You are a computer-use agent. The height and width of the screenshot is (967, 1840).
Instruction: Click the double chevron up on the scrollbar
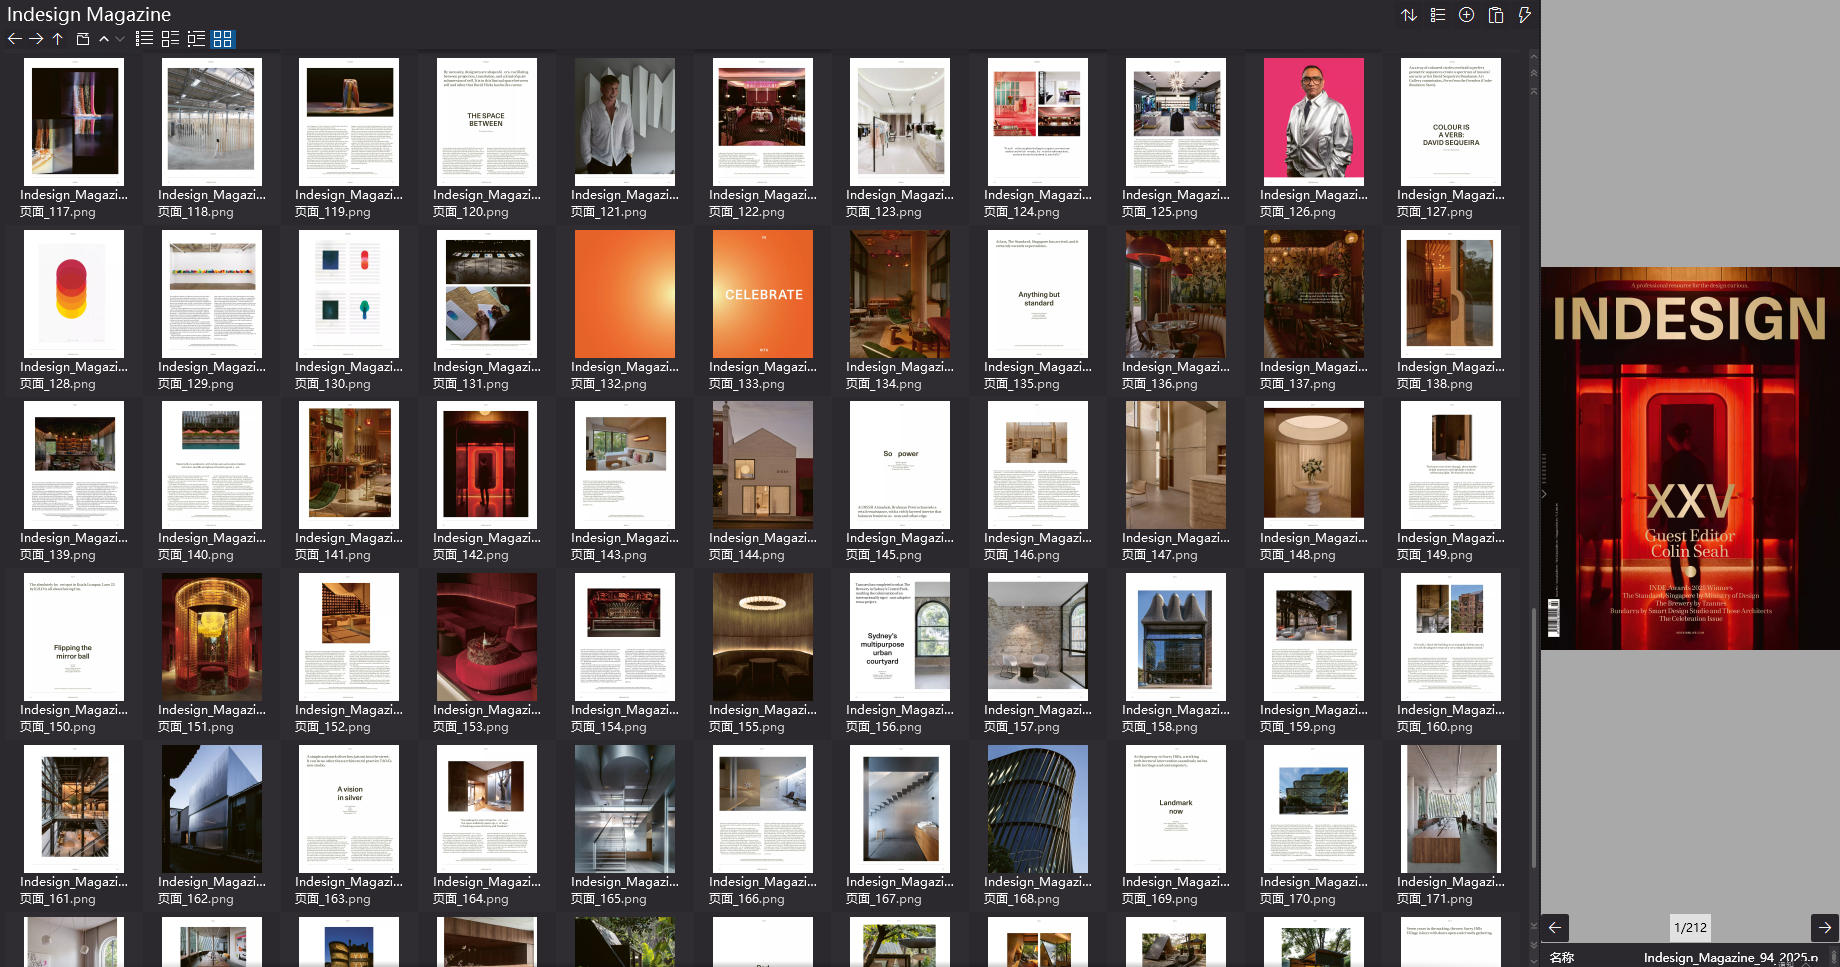click(x=1534, y=73)
